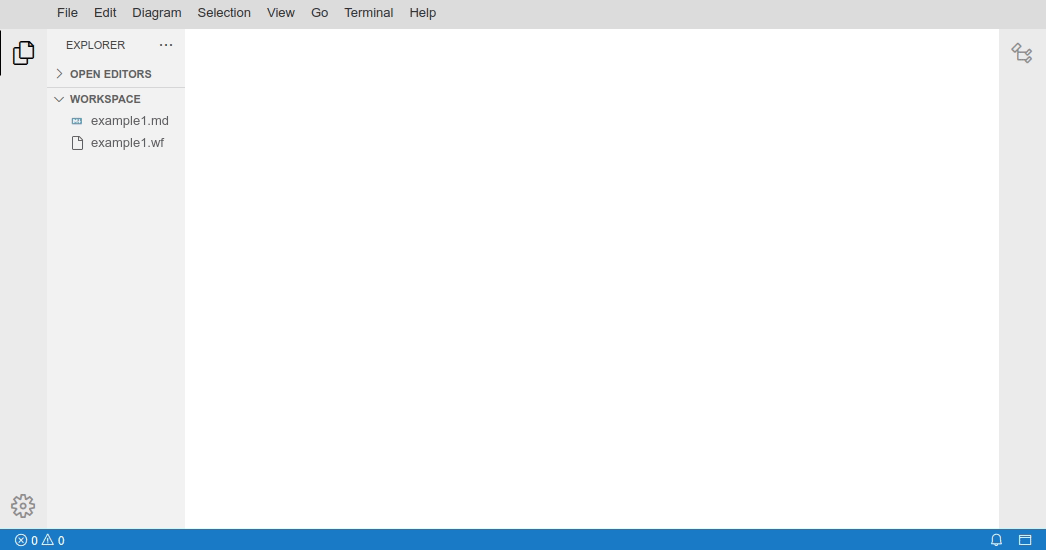
Task: Open Problems via error and warning counts
Action: pos(40,540)
